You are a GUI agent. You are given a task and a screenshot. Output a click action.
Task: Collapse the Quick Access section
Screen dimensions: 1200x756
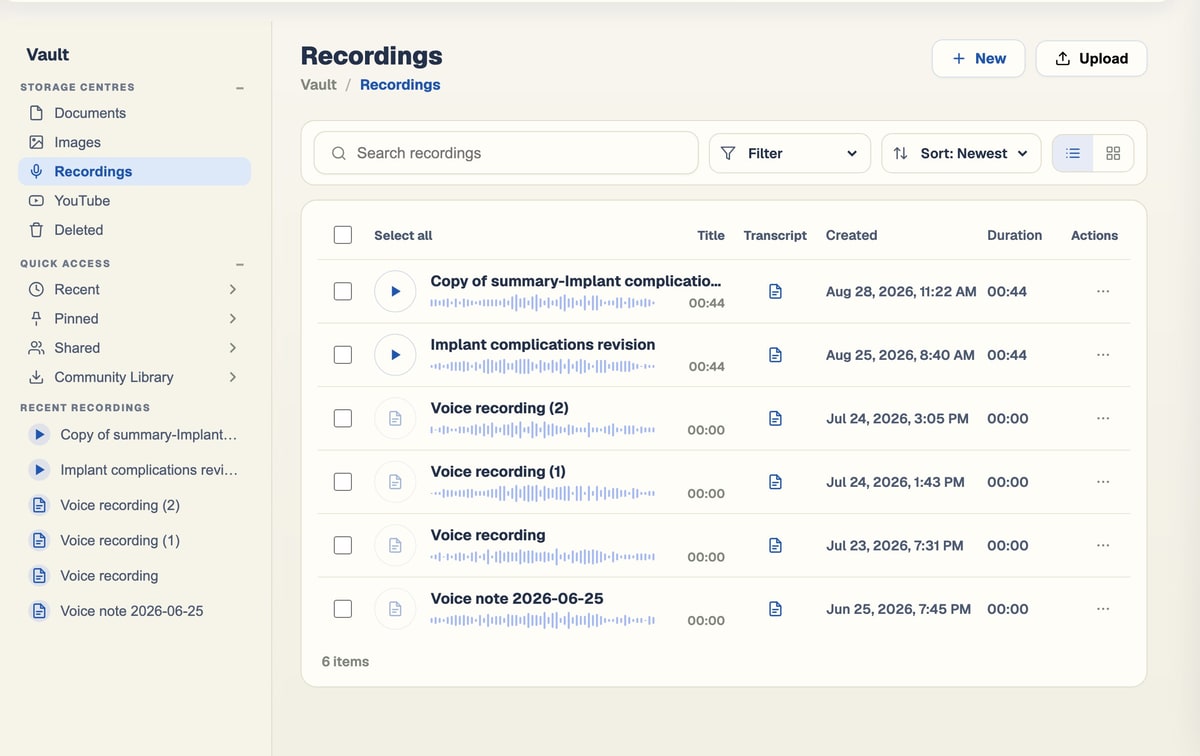(x=240, y=264)
